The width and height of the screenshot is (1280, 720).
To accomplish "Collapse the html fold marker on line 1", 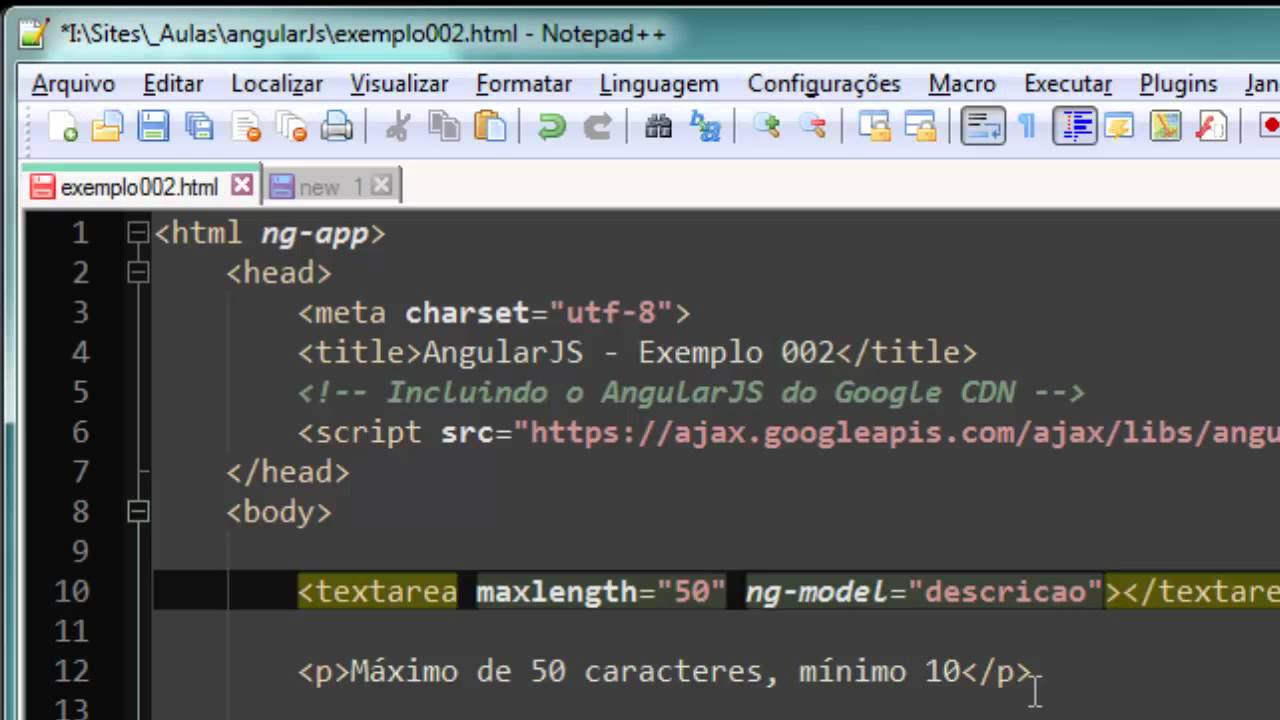I will tap(137, 234).
